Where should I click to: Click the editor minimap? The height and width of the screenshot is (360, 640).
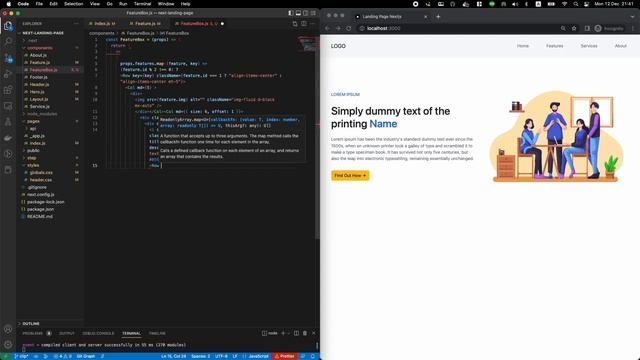pos(308,45)
